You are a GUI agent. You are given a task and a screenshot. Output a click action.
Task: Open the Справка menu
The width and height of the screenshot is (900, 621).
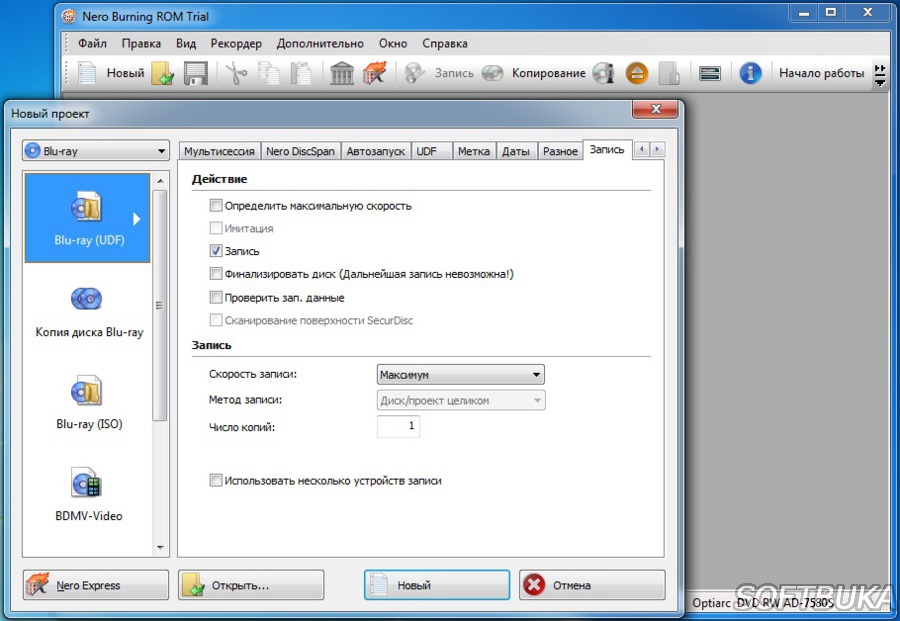(445, 44)
